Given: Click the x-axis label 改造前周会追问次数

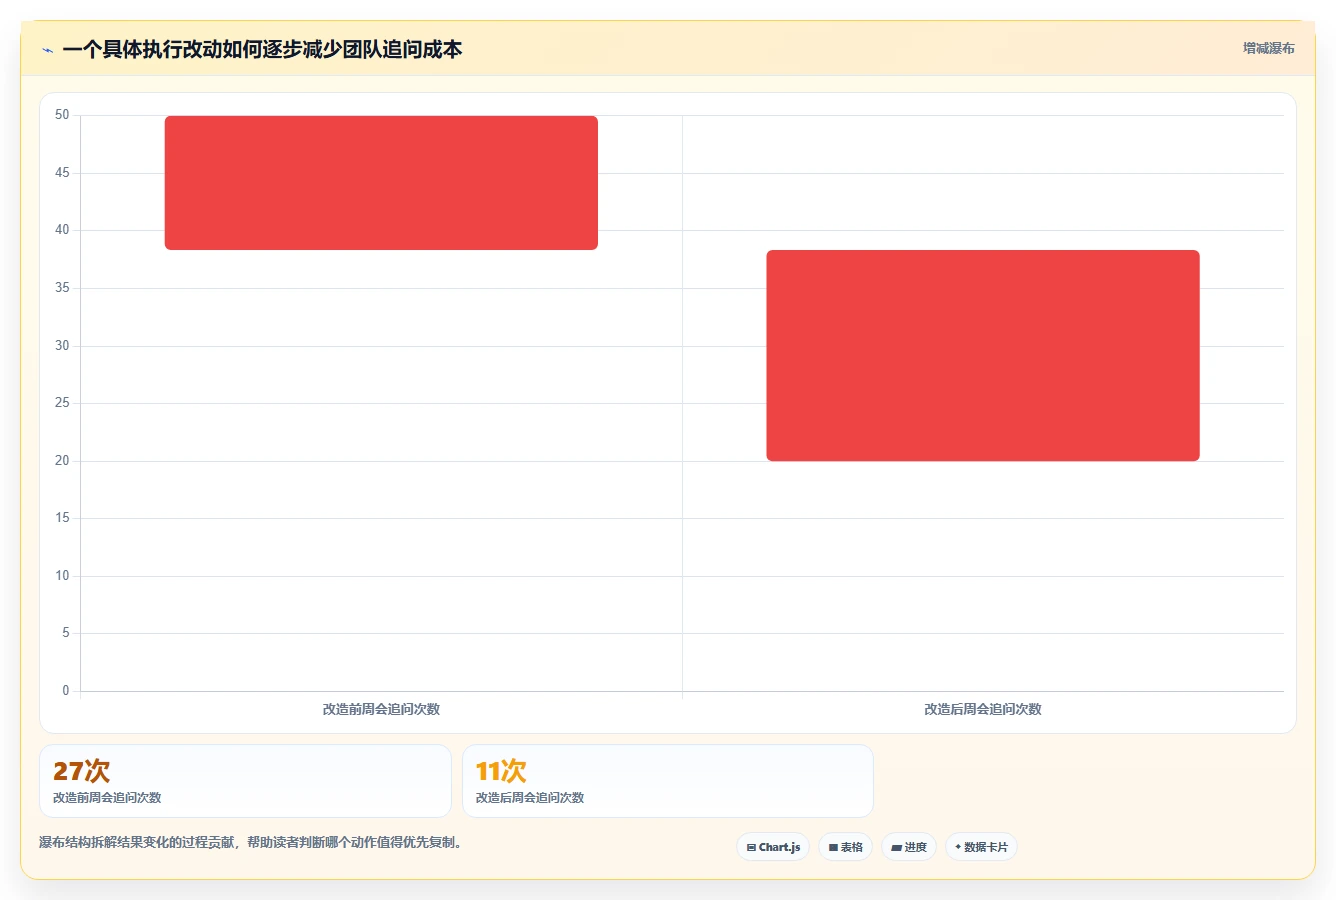Looking at the screenshot, I should 381,709.
